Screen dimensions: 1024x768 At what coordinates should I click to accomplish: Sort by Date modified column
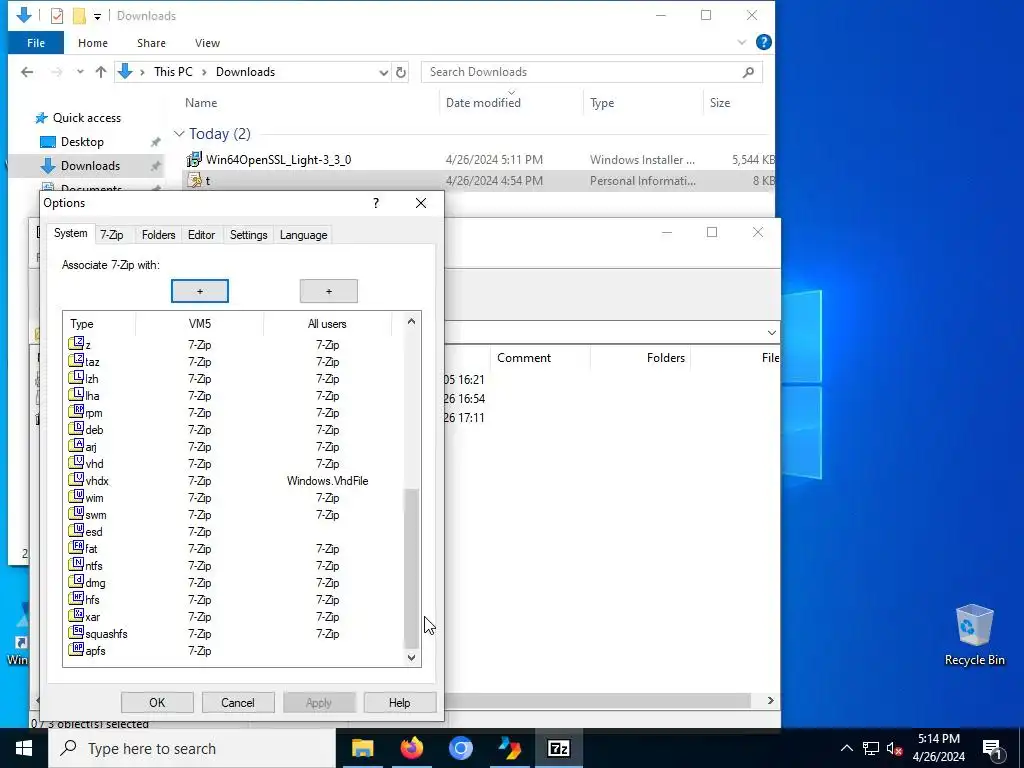pyautogui.click(x=483, y=103)
